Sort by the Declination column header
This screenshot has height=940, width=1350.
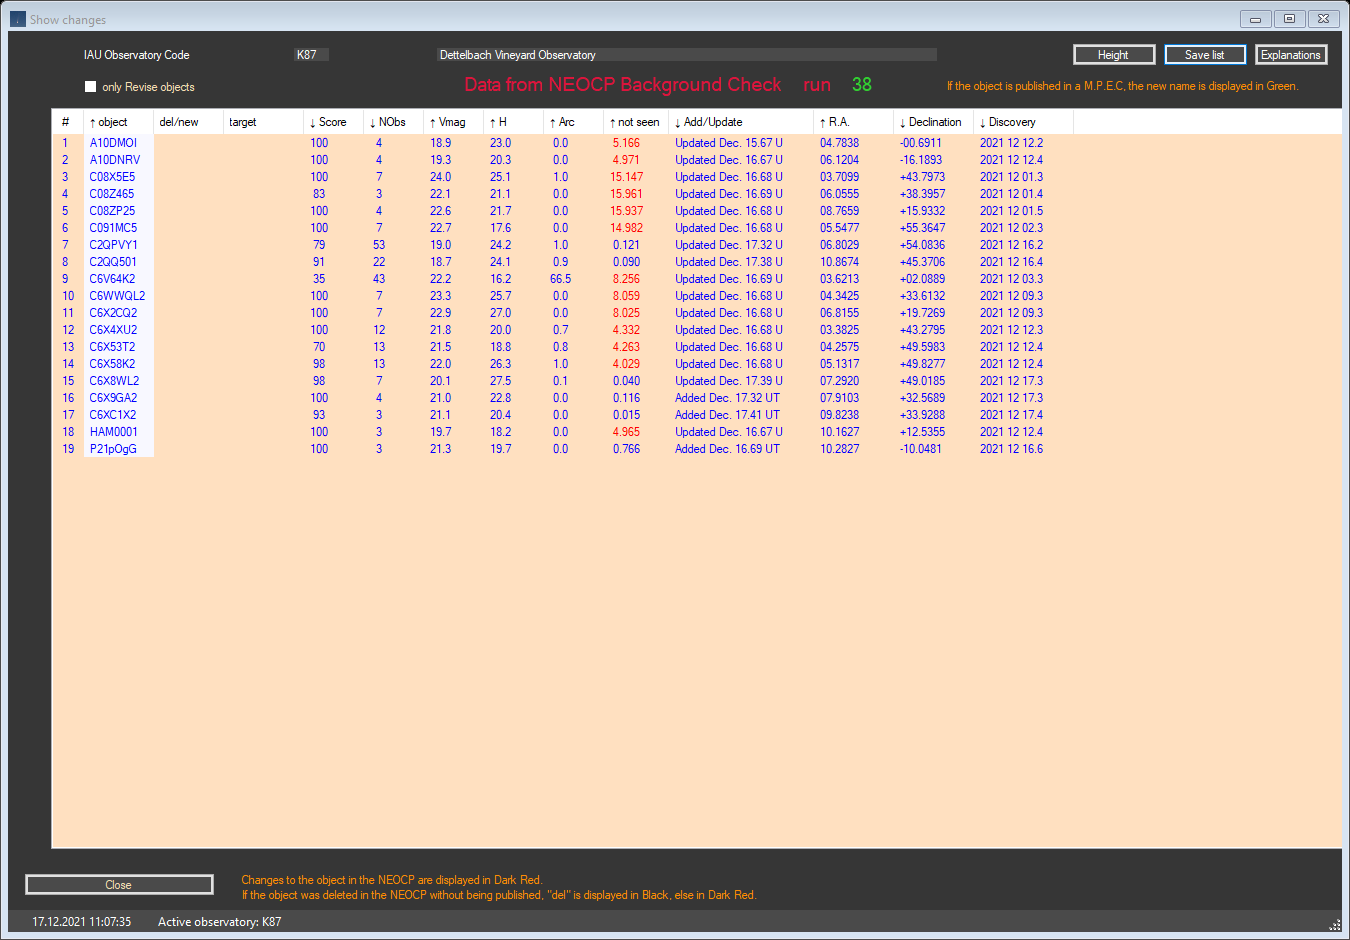click(933, 122)
